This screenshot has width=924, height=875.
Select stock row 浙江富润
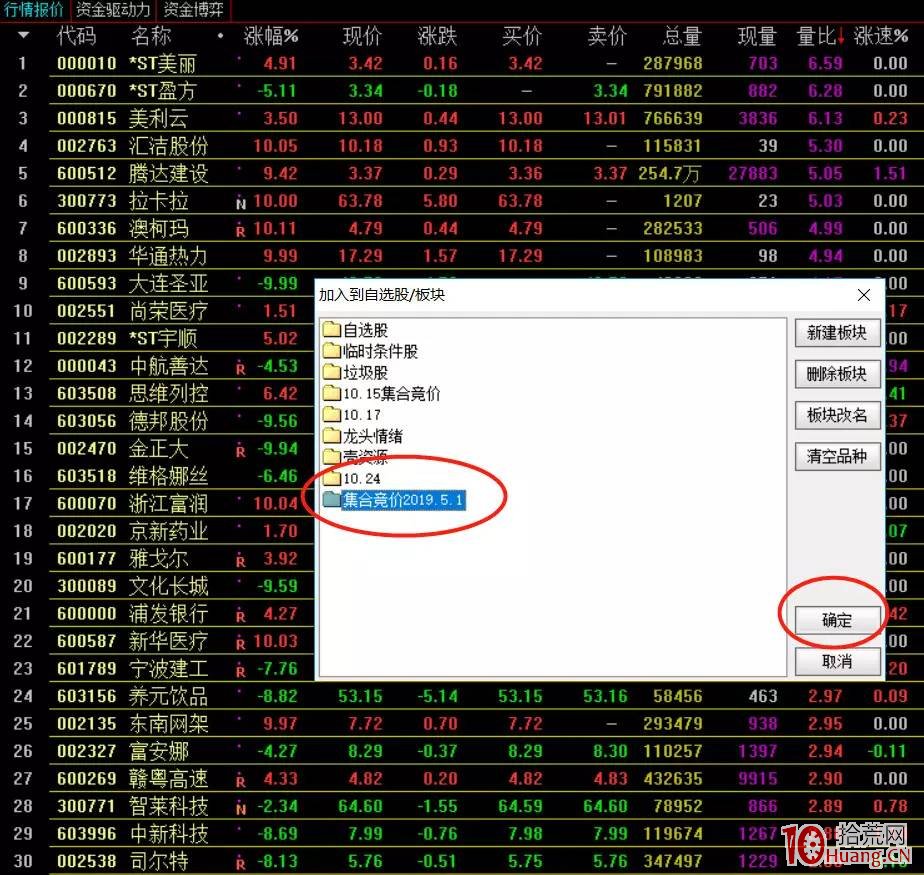click(x=157, y=503)
